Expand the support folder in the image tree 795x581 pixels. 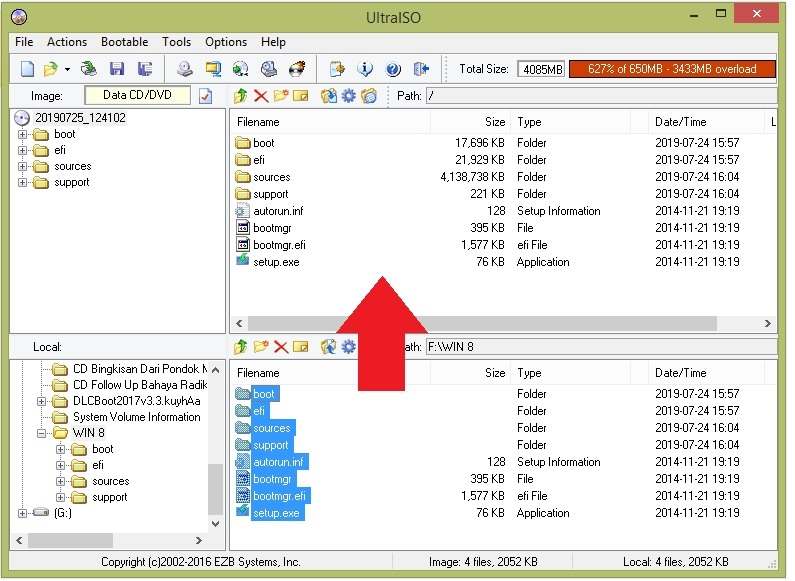[22, 183]
